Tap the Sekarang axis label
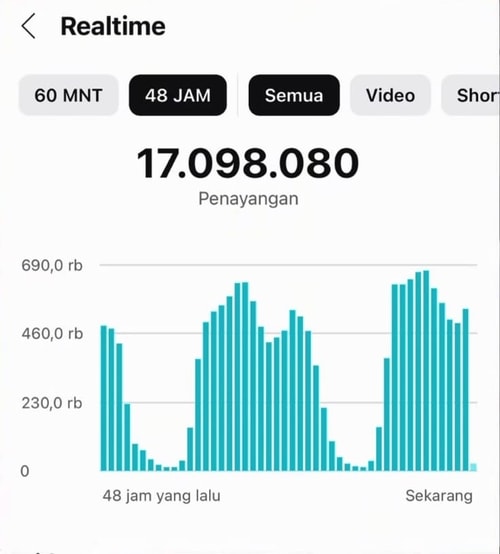This screenshot has width=500, height=554. click(439, 496)
